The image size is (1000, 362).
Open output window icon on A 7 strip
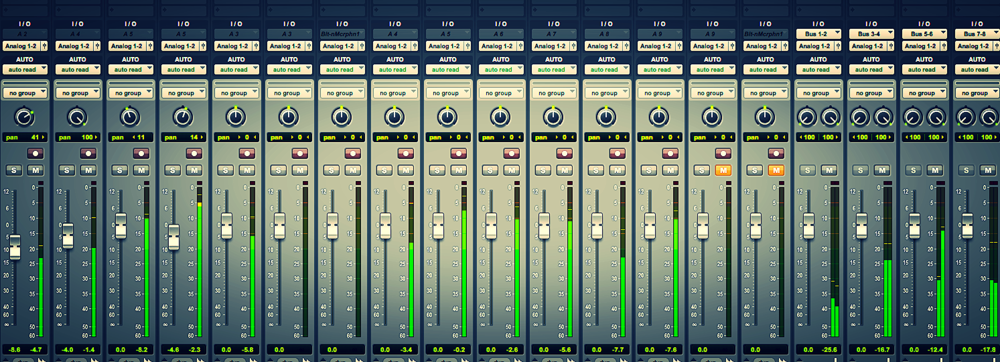tap(572, 46)
